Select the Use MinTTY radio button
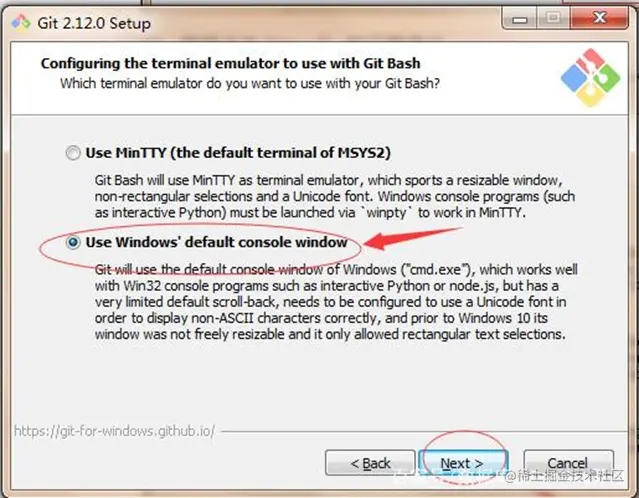 point(73,153)
